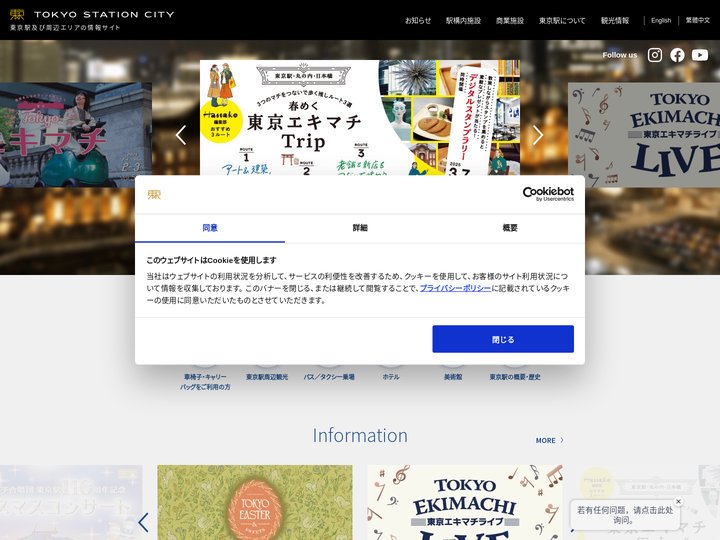720x540 pixels.
Task: Switch site language to English
Action: coord(661,21)
